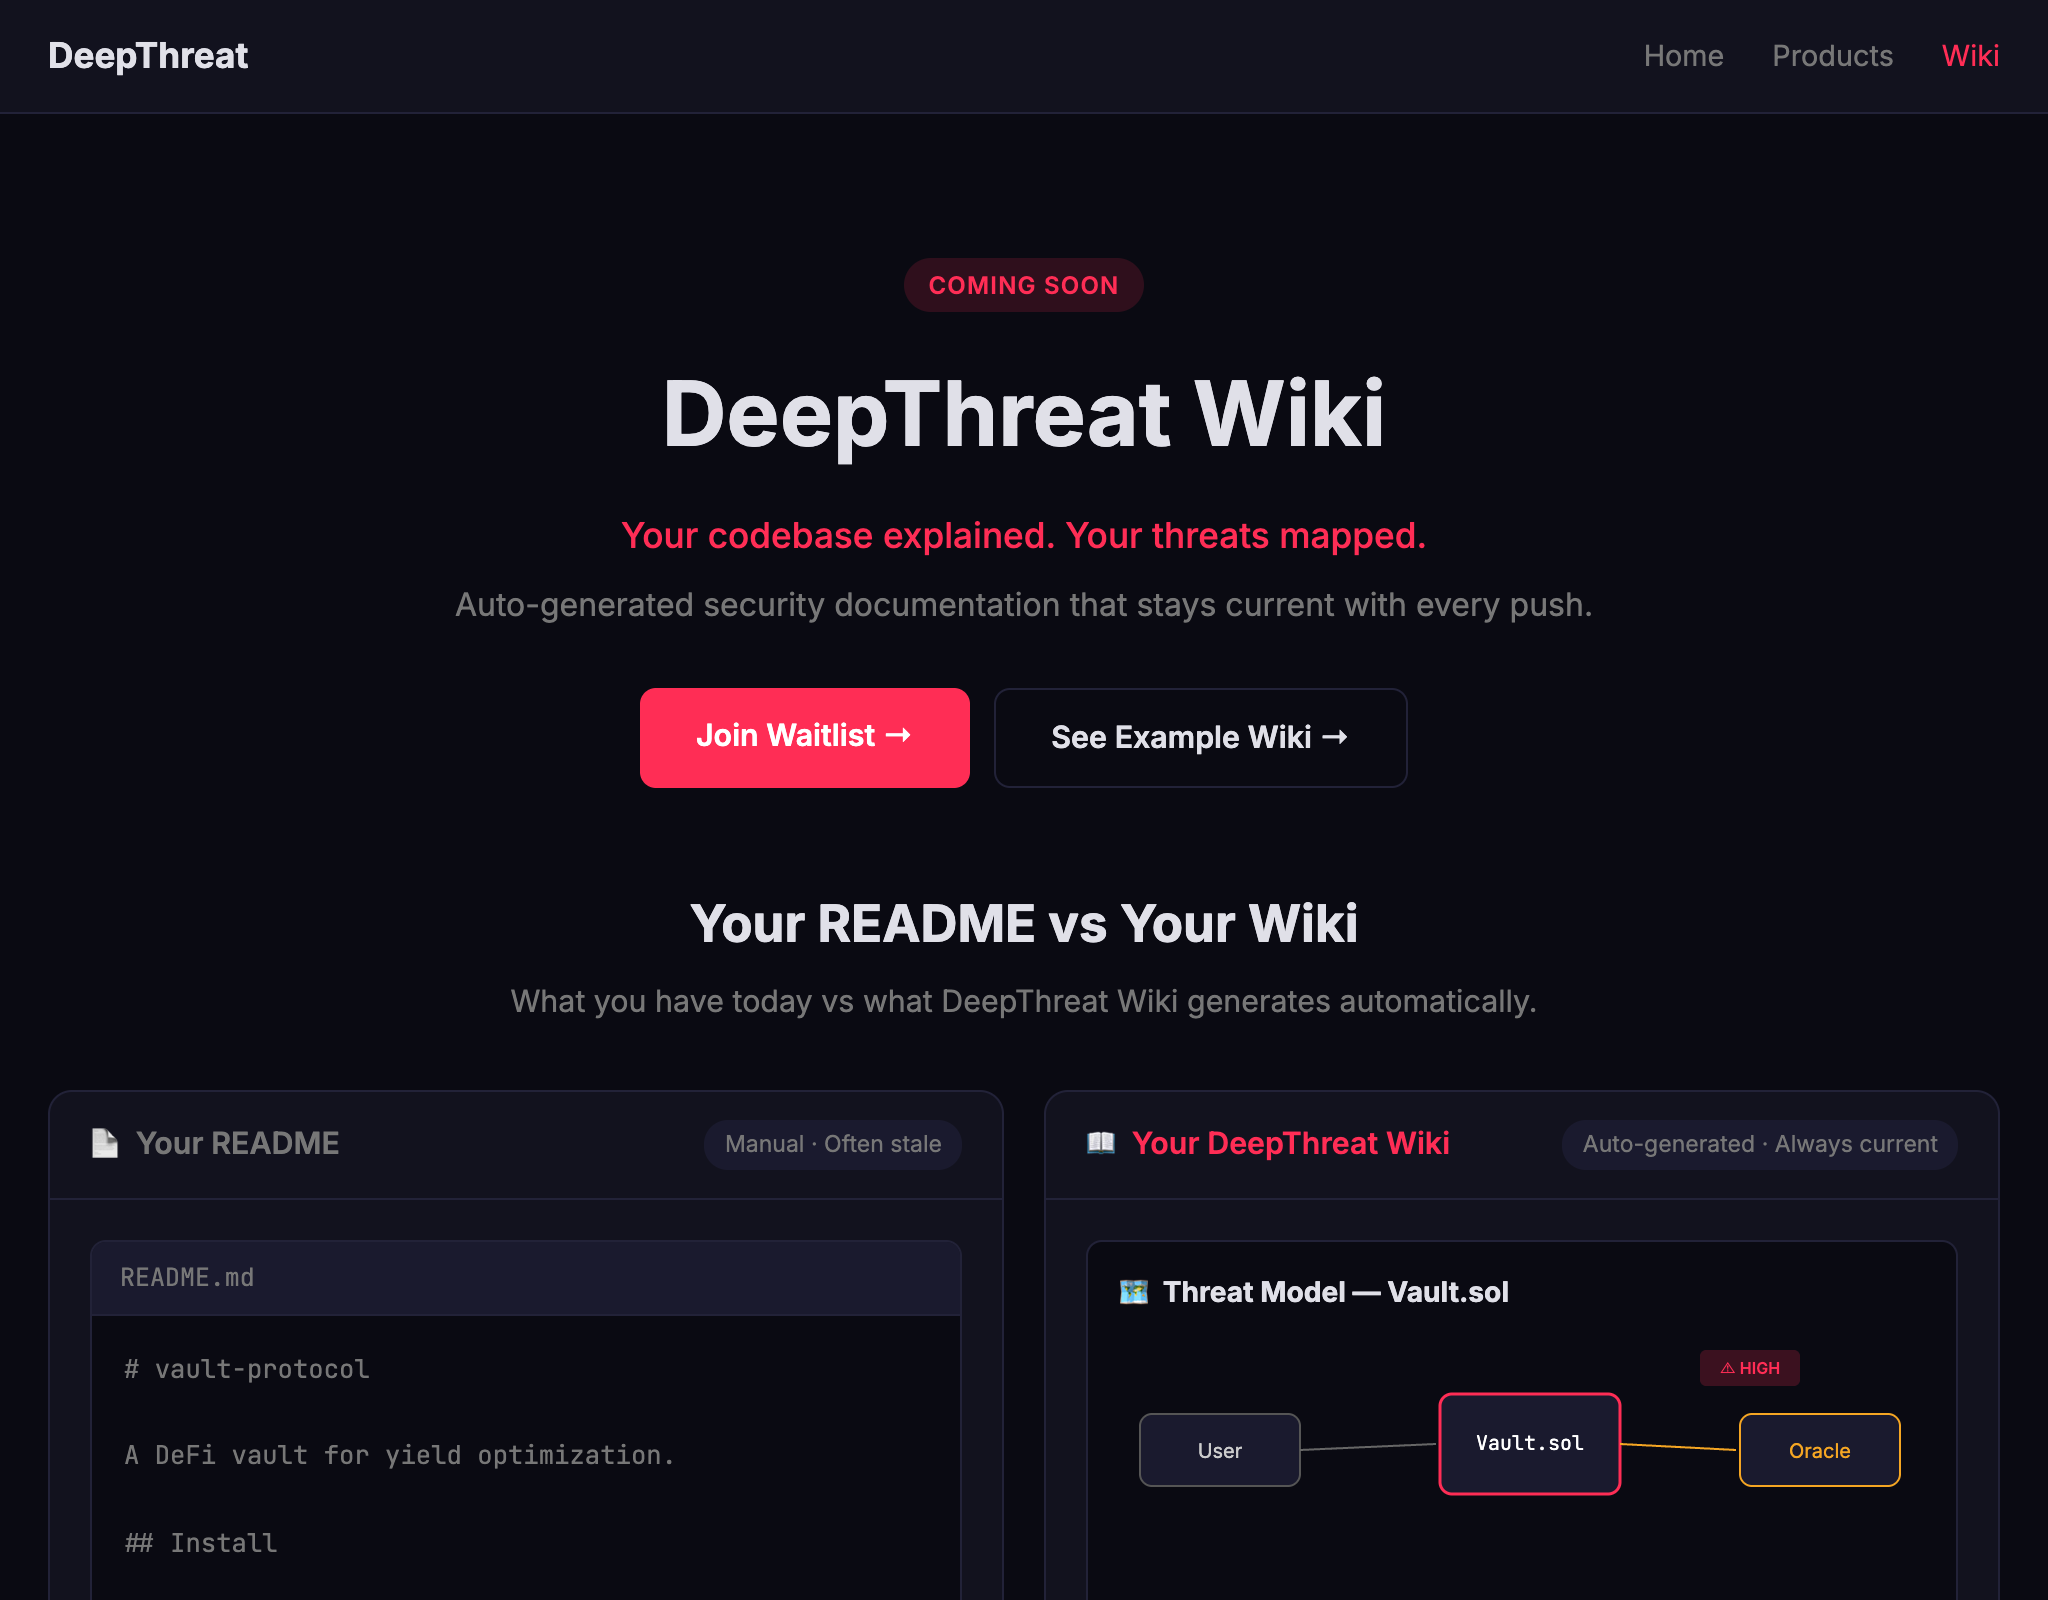Click the Auto-generated · Always current tag
This screenshot has width=2048, height=1600.
1759,1144
